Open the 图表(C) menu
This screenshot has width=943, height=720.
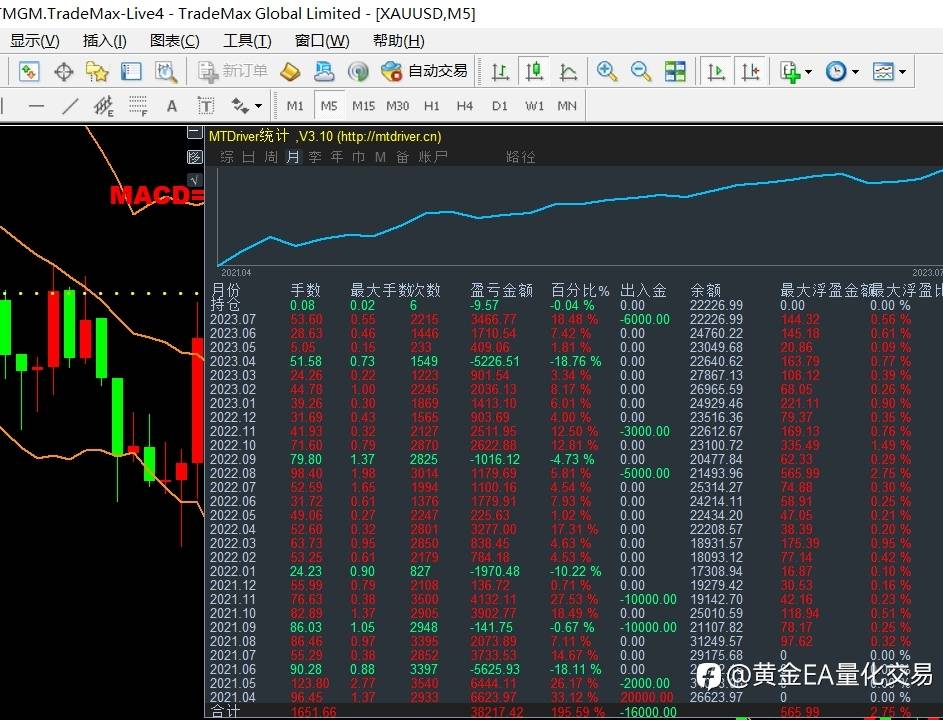click(174, 41)
